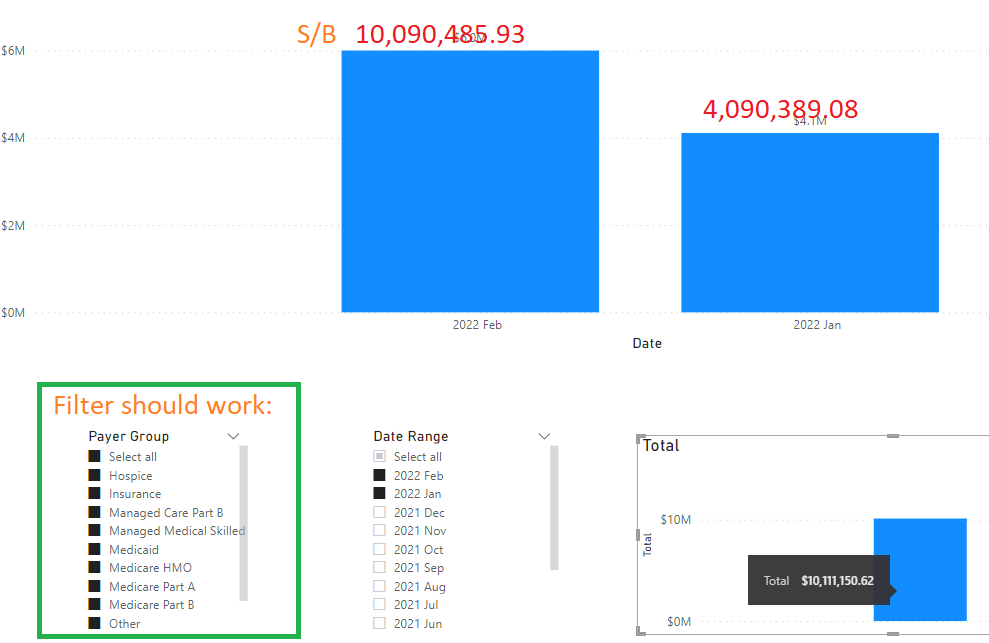Click the 2022 Jan axis label
Image resolution: width=989 pixels, height=643 pixels.
(817, 325)
